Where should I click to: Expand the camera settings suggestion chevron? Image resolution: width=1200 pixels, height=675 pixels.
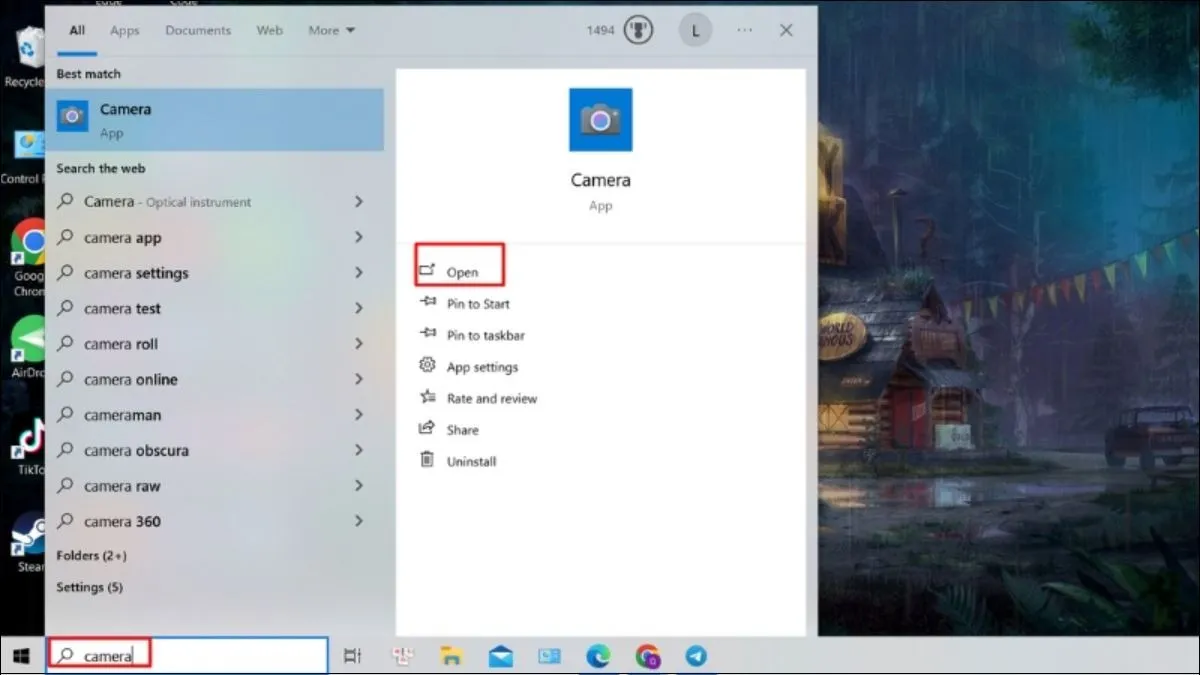[x=358, y=273]
